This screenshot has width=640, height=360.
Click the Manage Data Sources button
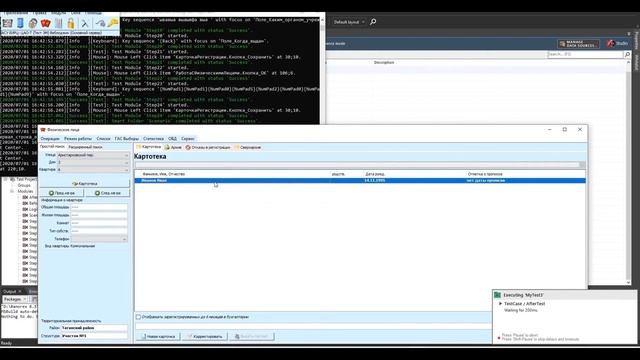578,44
